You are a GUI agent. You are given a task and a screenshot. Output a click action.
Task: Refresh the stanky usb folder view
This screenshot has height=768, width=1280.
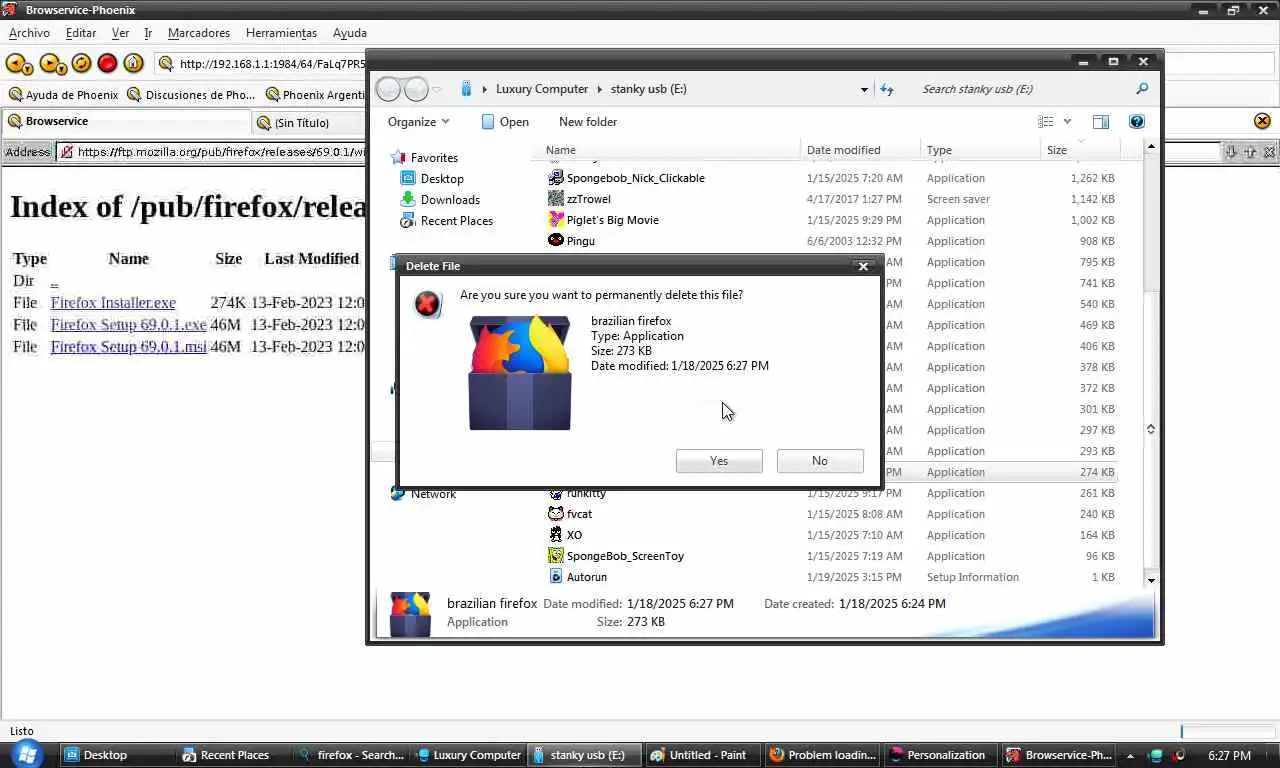(x=886, y=89)
